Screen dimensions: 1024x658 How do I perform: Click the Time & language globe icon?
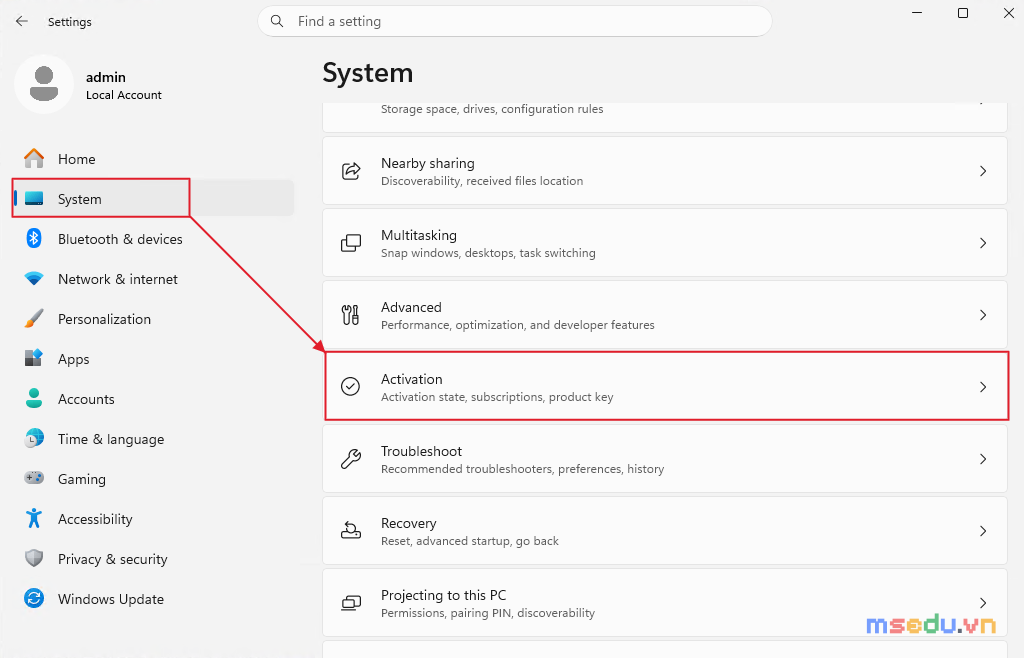(34, 439)
